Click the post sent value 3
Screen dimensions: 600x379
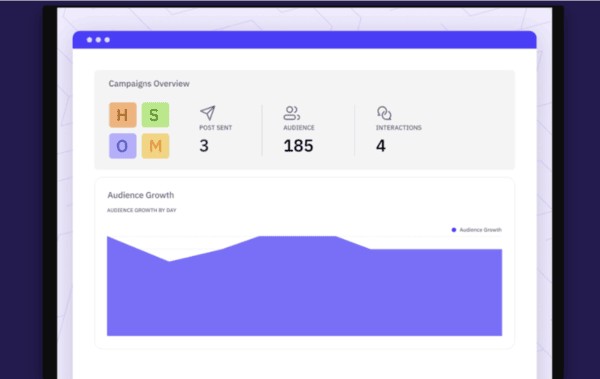[x=204, y=146]
